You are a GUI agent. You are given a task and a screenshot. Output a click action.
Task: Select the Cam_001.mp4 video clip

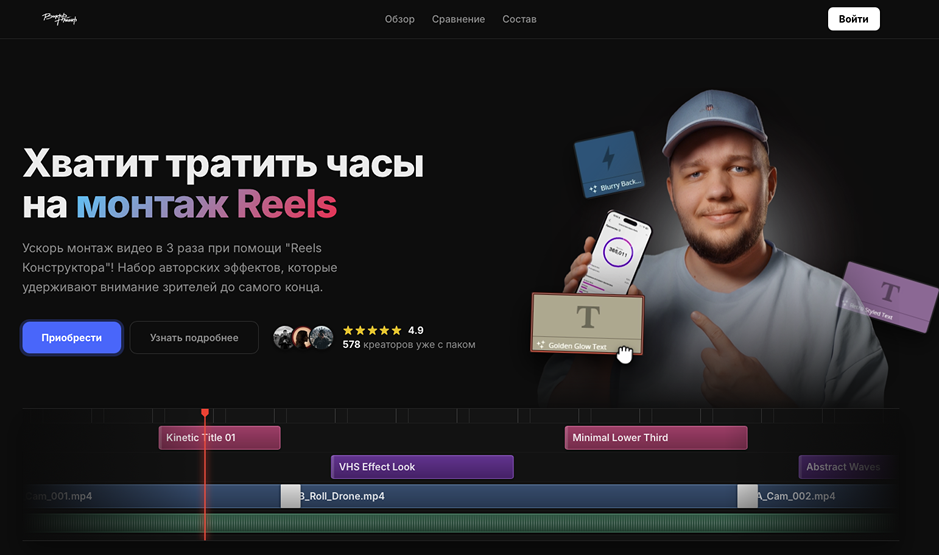153,496
